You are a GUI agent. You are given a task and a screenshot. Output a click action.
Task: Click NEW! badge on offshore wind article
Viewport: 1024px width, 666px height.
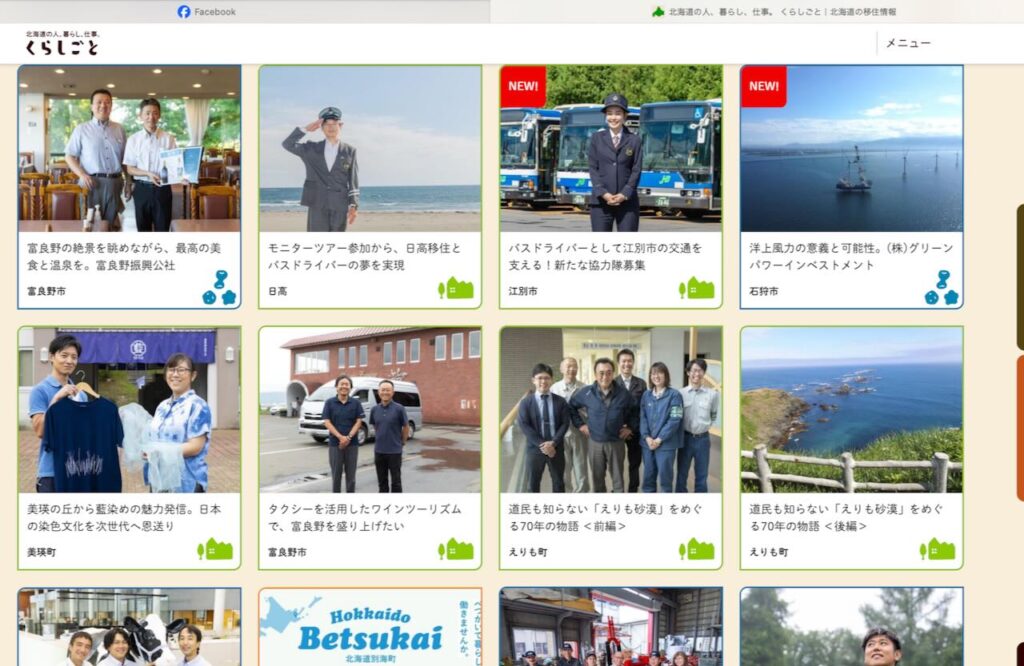[x=764, y=86]
